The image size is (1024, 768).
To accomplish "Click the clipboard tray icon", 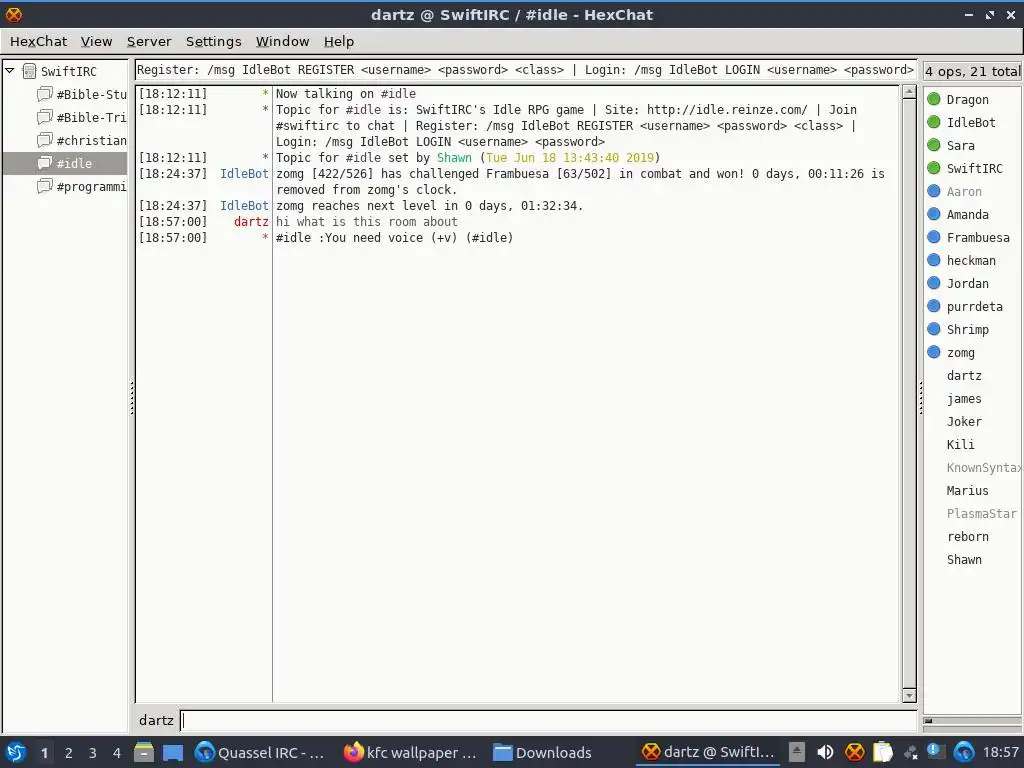I will (x=882, y=752).
